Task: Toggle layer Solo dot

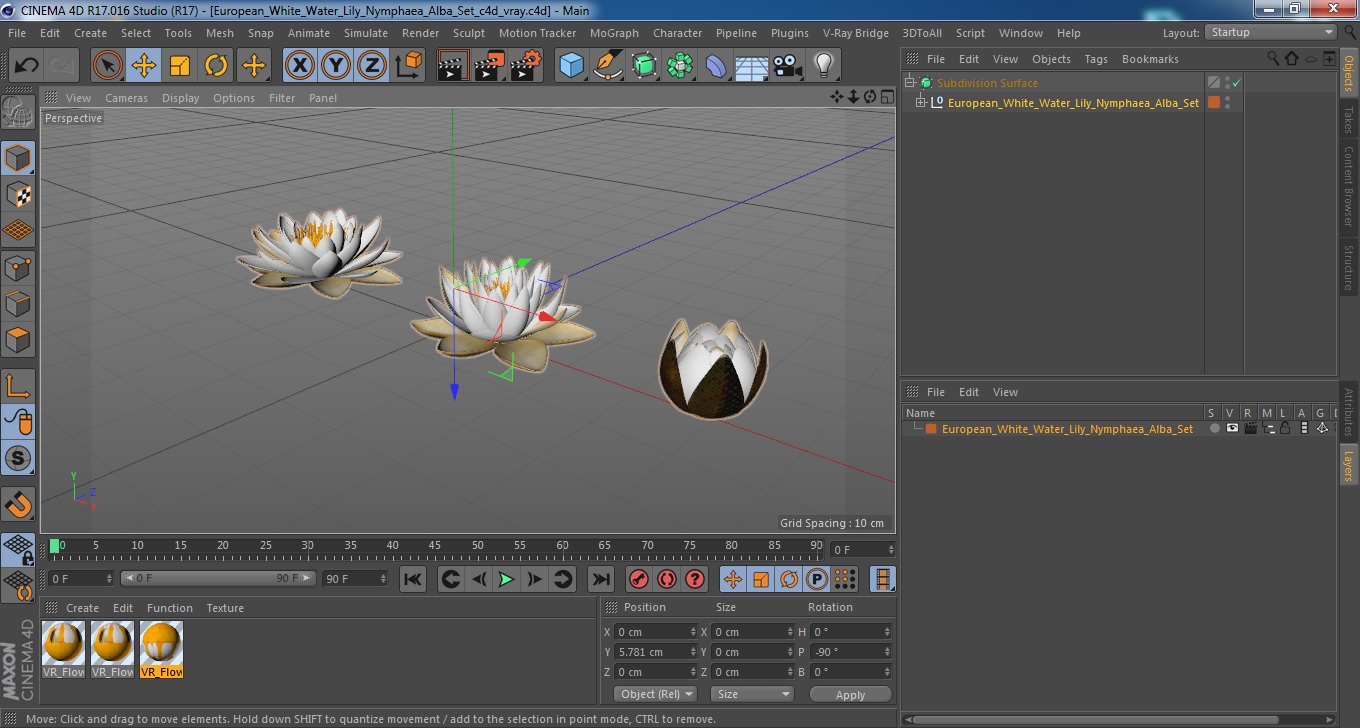Action: point(1214,428)
